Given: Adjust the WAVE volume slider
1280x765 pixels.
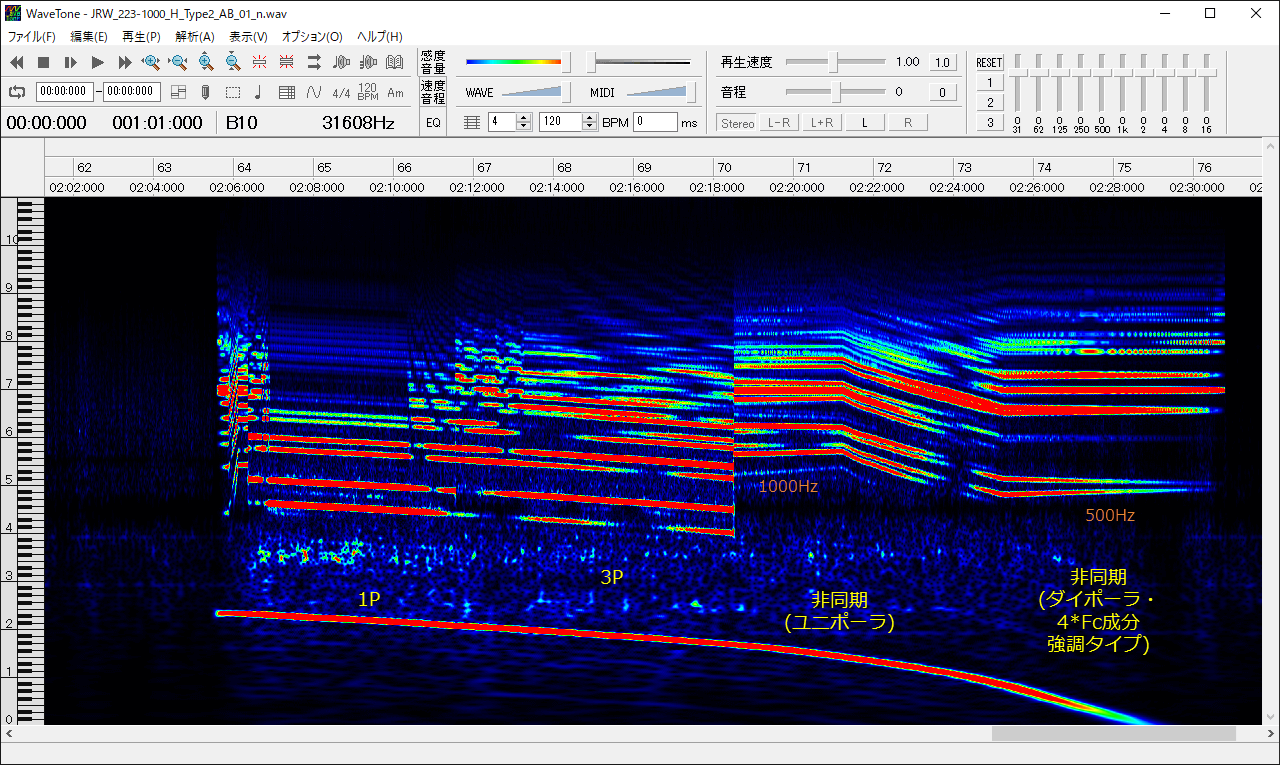Looking at the screenshot, I should (535, 92).
